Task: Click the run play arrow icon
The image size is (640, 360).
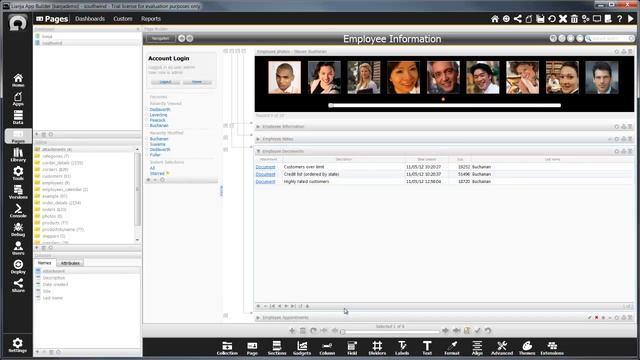Action: point(631,19)
